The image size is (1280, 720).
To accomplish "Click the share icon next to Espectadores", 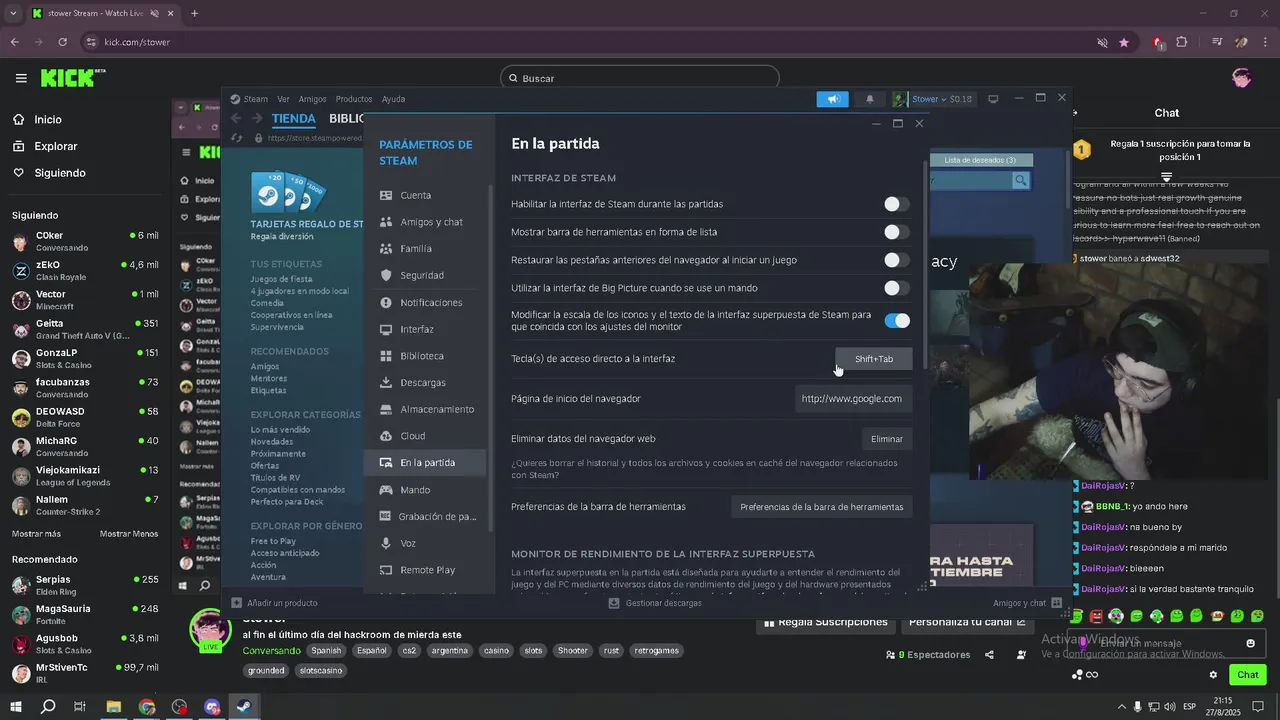I will (989, 655).
